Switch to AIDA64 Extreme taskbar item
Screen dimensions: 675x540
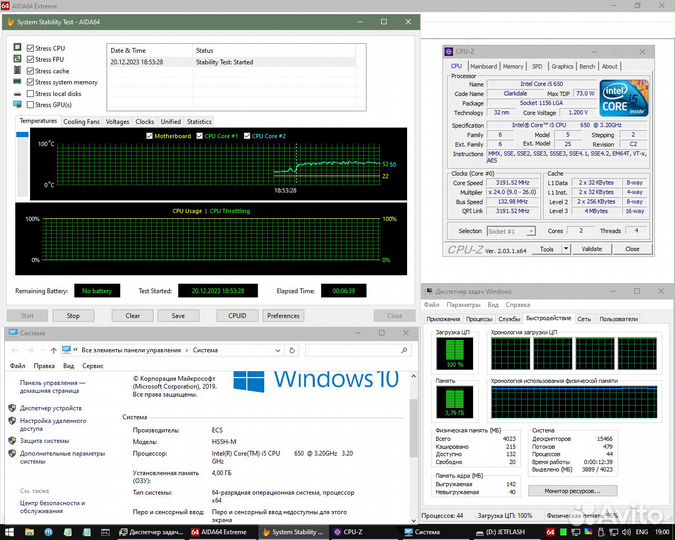tap(219, 532)
